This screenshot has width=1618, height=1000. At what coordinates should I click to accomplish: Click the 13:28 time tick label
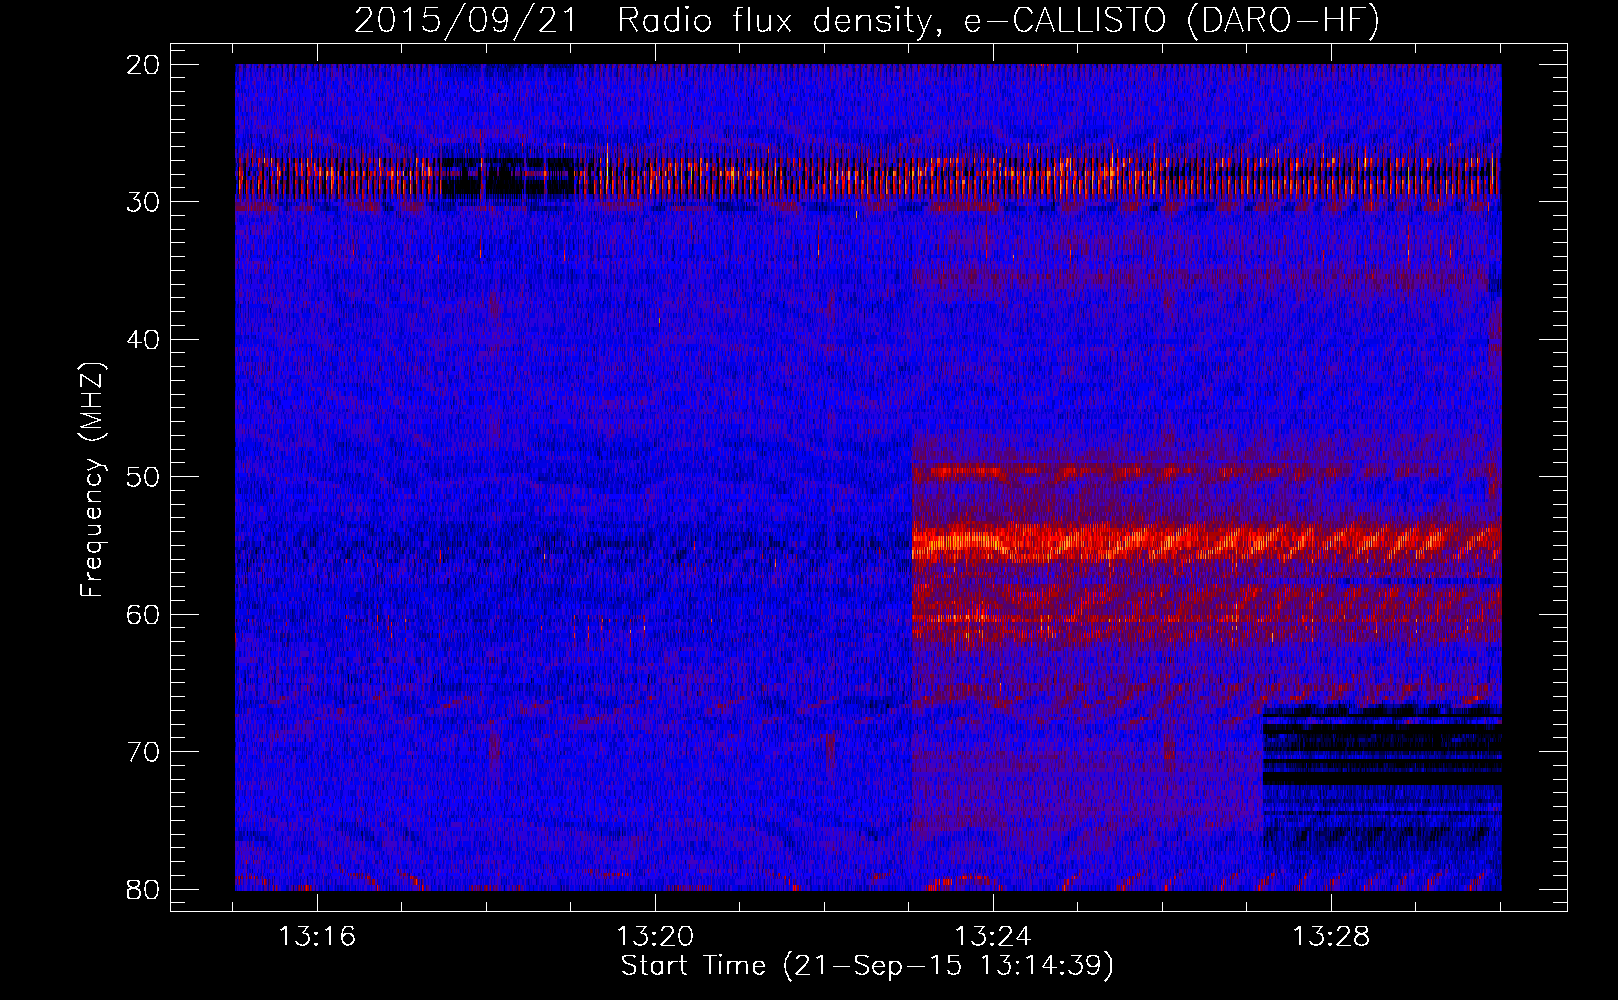click(x=1331, y=937)
